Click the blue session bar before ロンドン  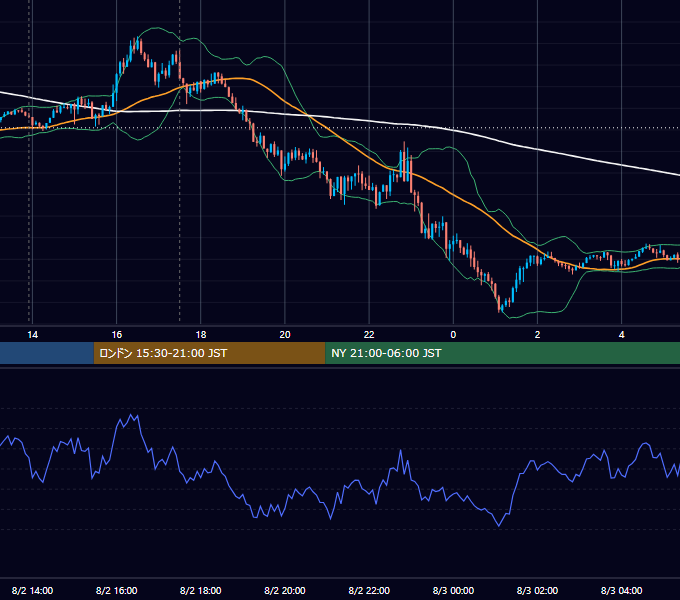coord(47,353)
